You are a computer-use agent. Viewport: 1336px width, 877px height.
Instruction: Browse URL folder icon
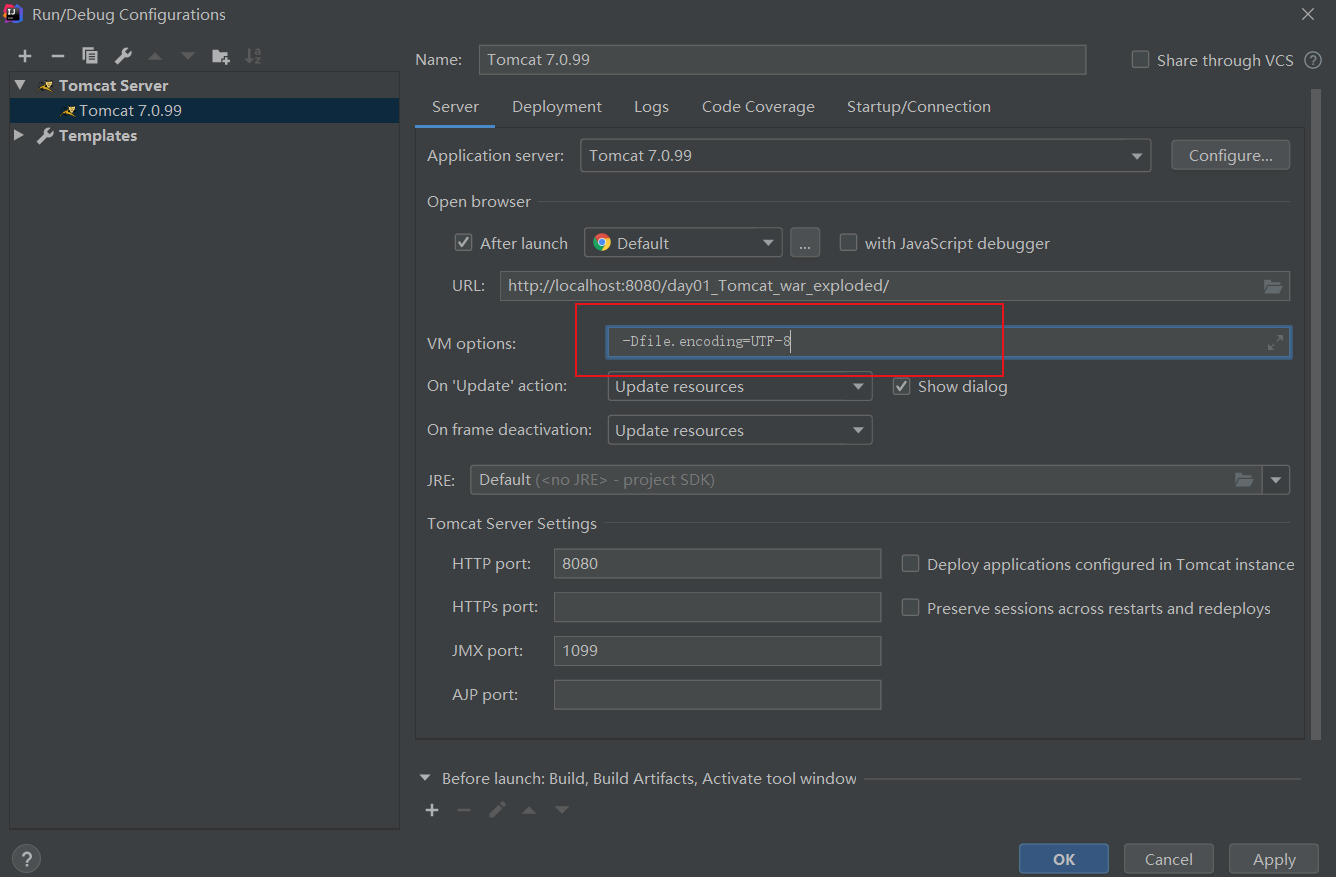click(x=1272, y=286)
